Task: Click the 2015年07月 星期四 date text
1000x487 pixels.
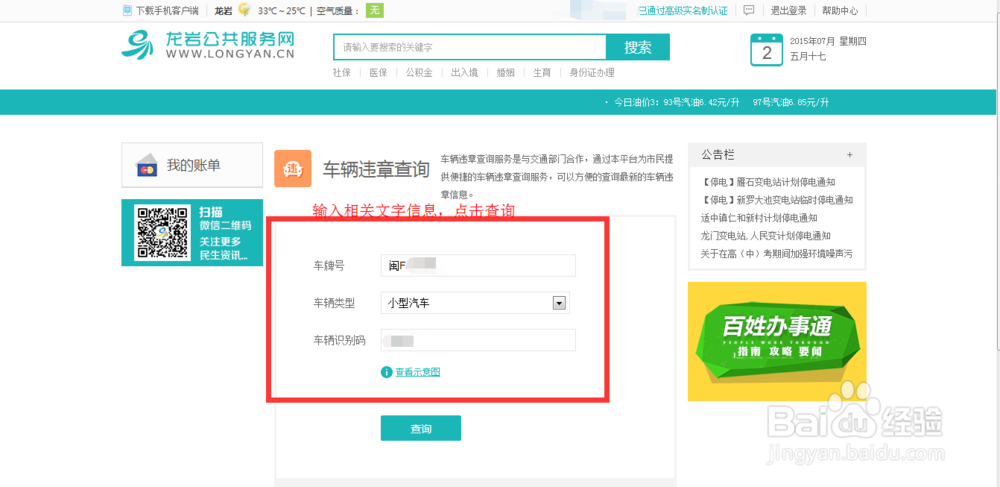Action: pyautogui.click(x=828, y=41)
